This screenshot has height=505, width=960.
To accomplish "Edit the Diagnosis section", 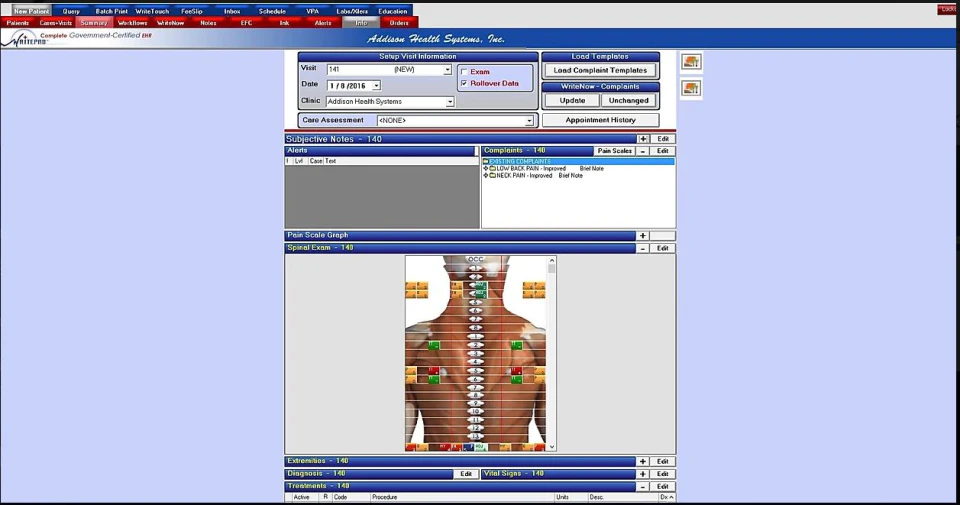I will [x=466, y=474].
